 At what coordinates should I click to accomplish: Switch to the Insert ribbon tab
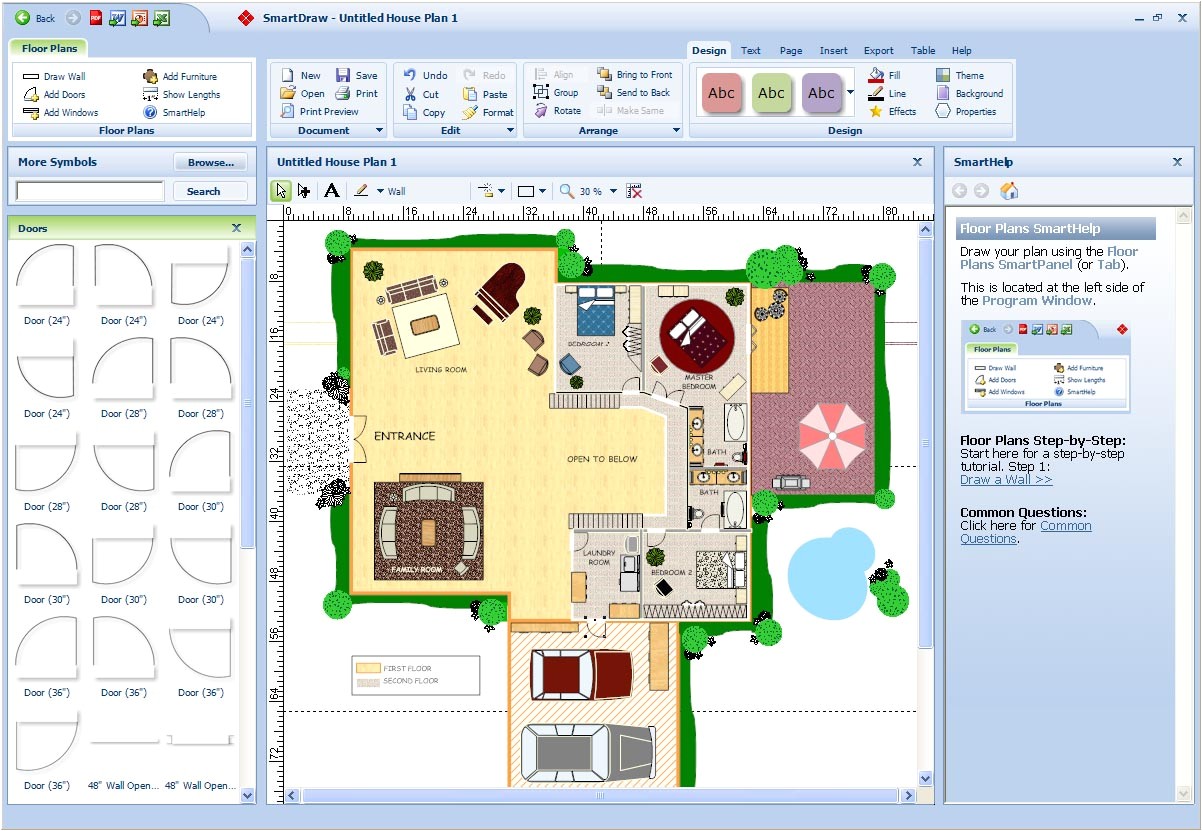[x=833, y=50]
